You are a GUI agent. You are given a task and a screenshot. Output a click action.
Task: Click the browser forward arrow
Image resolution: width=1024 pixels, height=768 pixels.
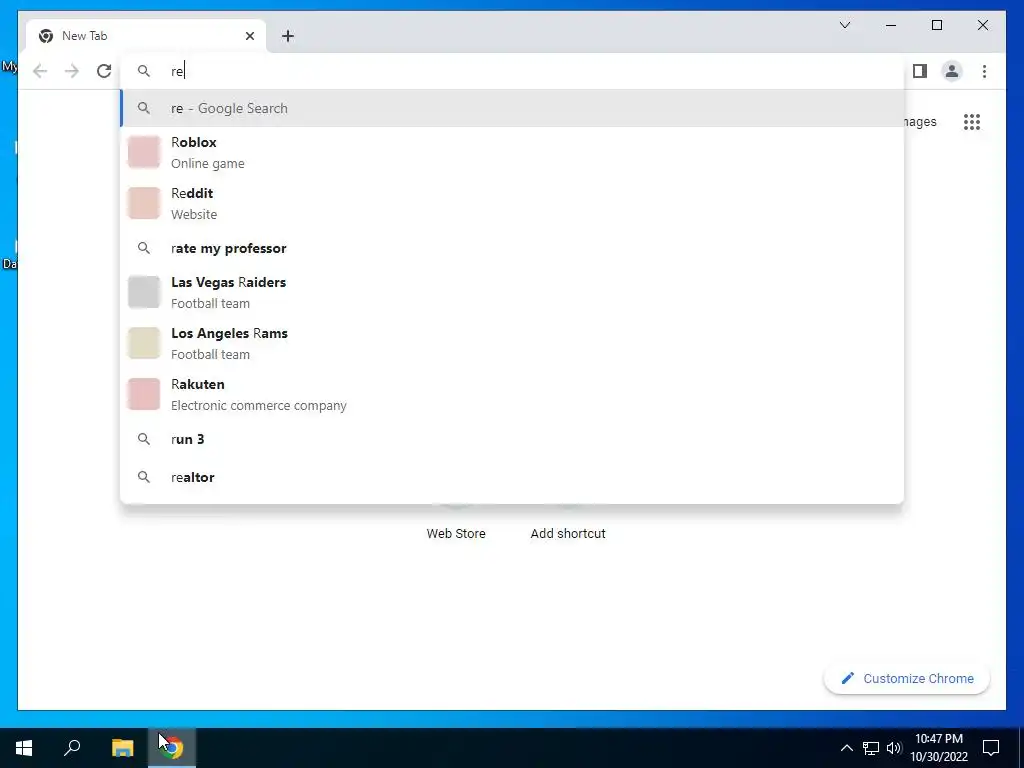point(72,71)
